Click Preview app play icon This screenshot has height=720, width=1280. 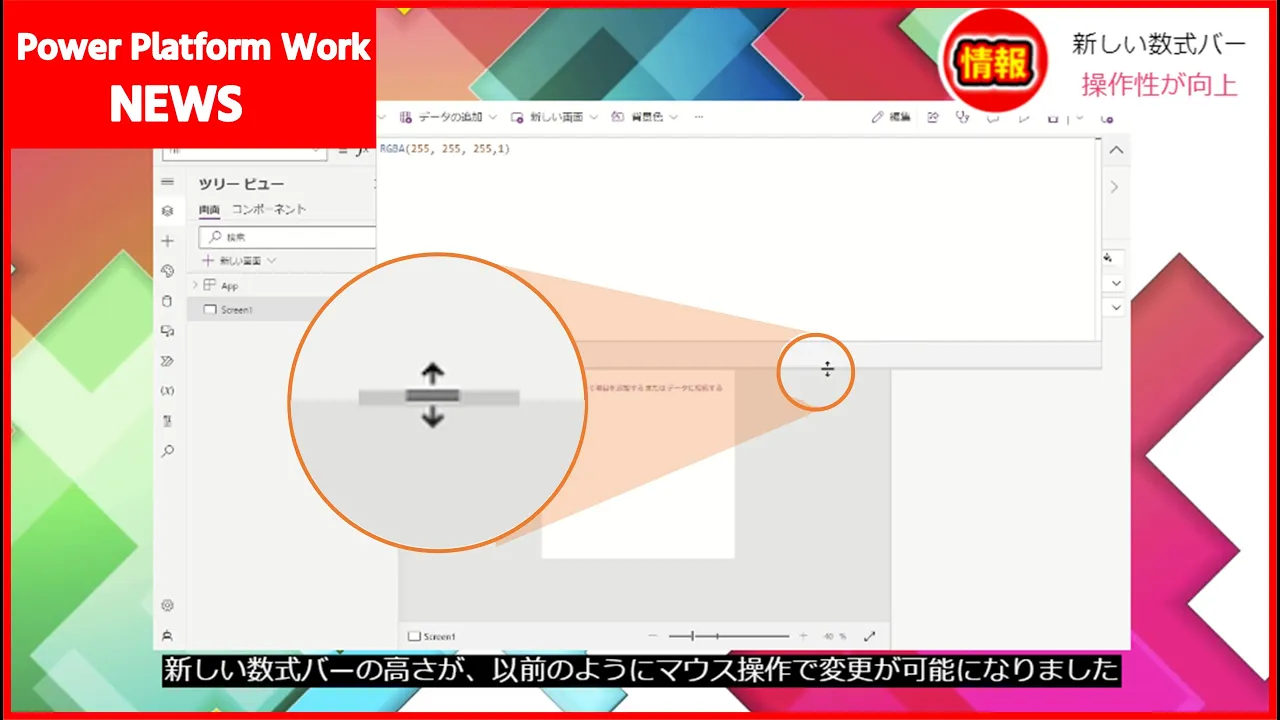[x=1023, y=117]
